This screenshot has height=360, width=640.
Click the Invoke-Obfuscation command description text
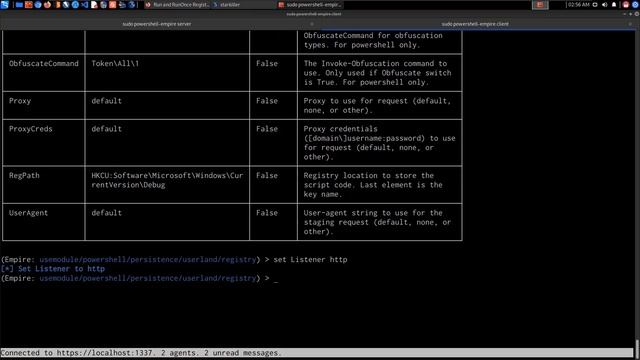pyautogui.click(x=378, y=73)
